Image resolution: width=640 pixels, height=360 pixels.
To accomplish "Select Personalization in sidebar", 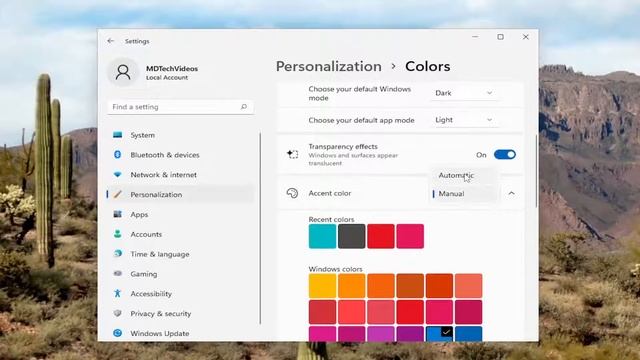I will [180, 194].
